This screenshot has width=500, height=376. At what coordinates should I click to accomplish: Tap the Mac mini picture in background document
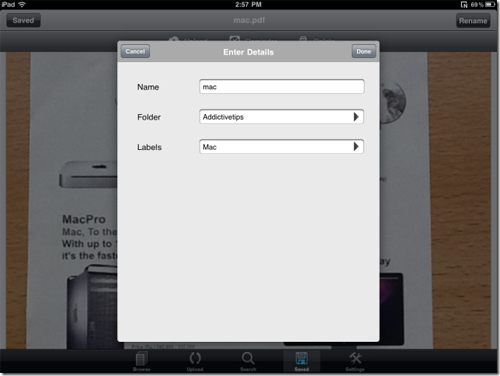coord(88,174)
